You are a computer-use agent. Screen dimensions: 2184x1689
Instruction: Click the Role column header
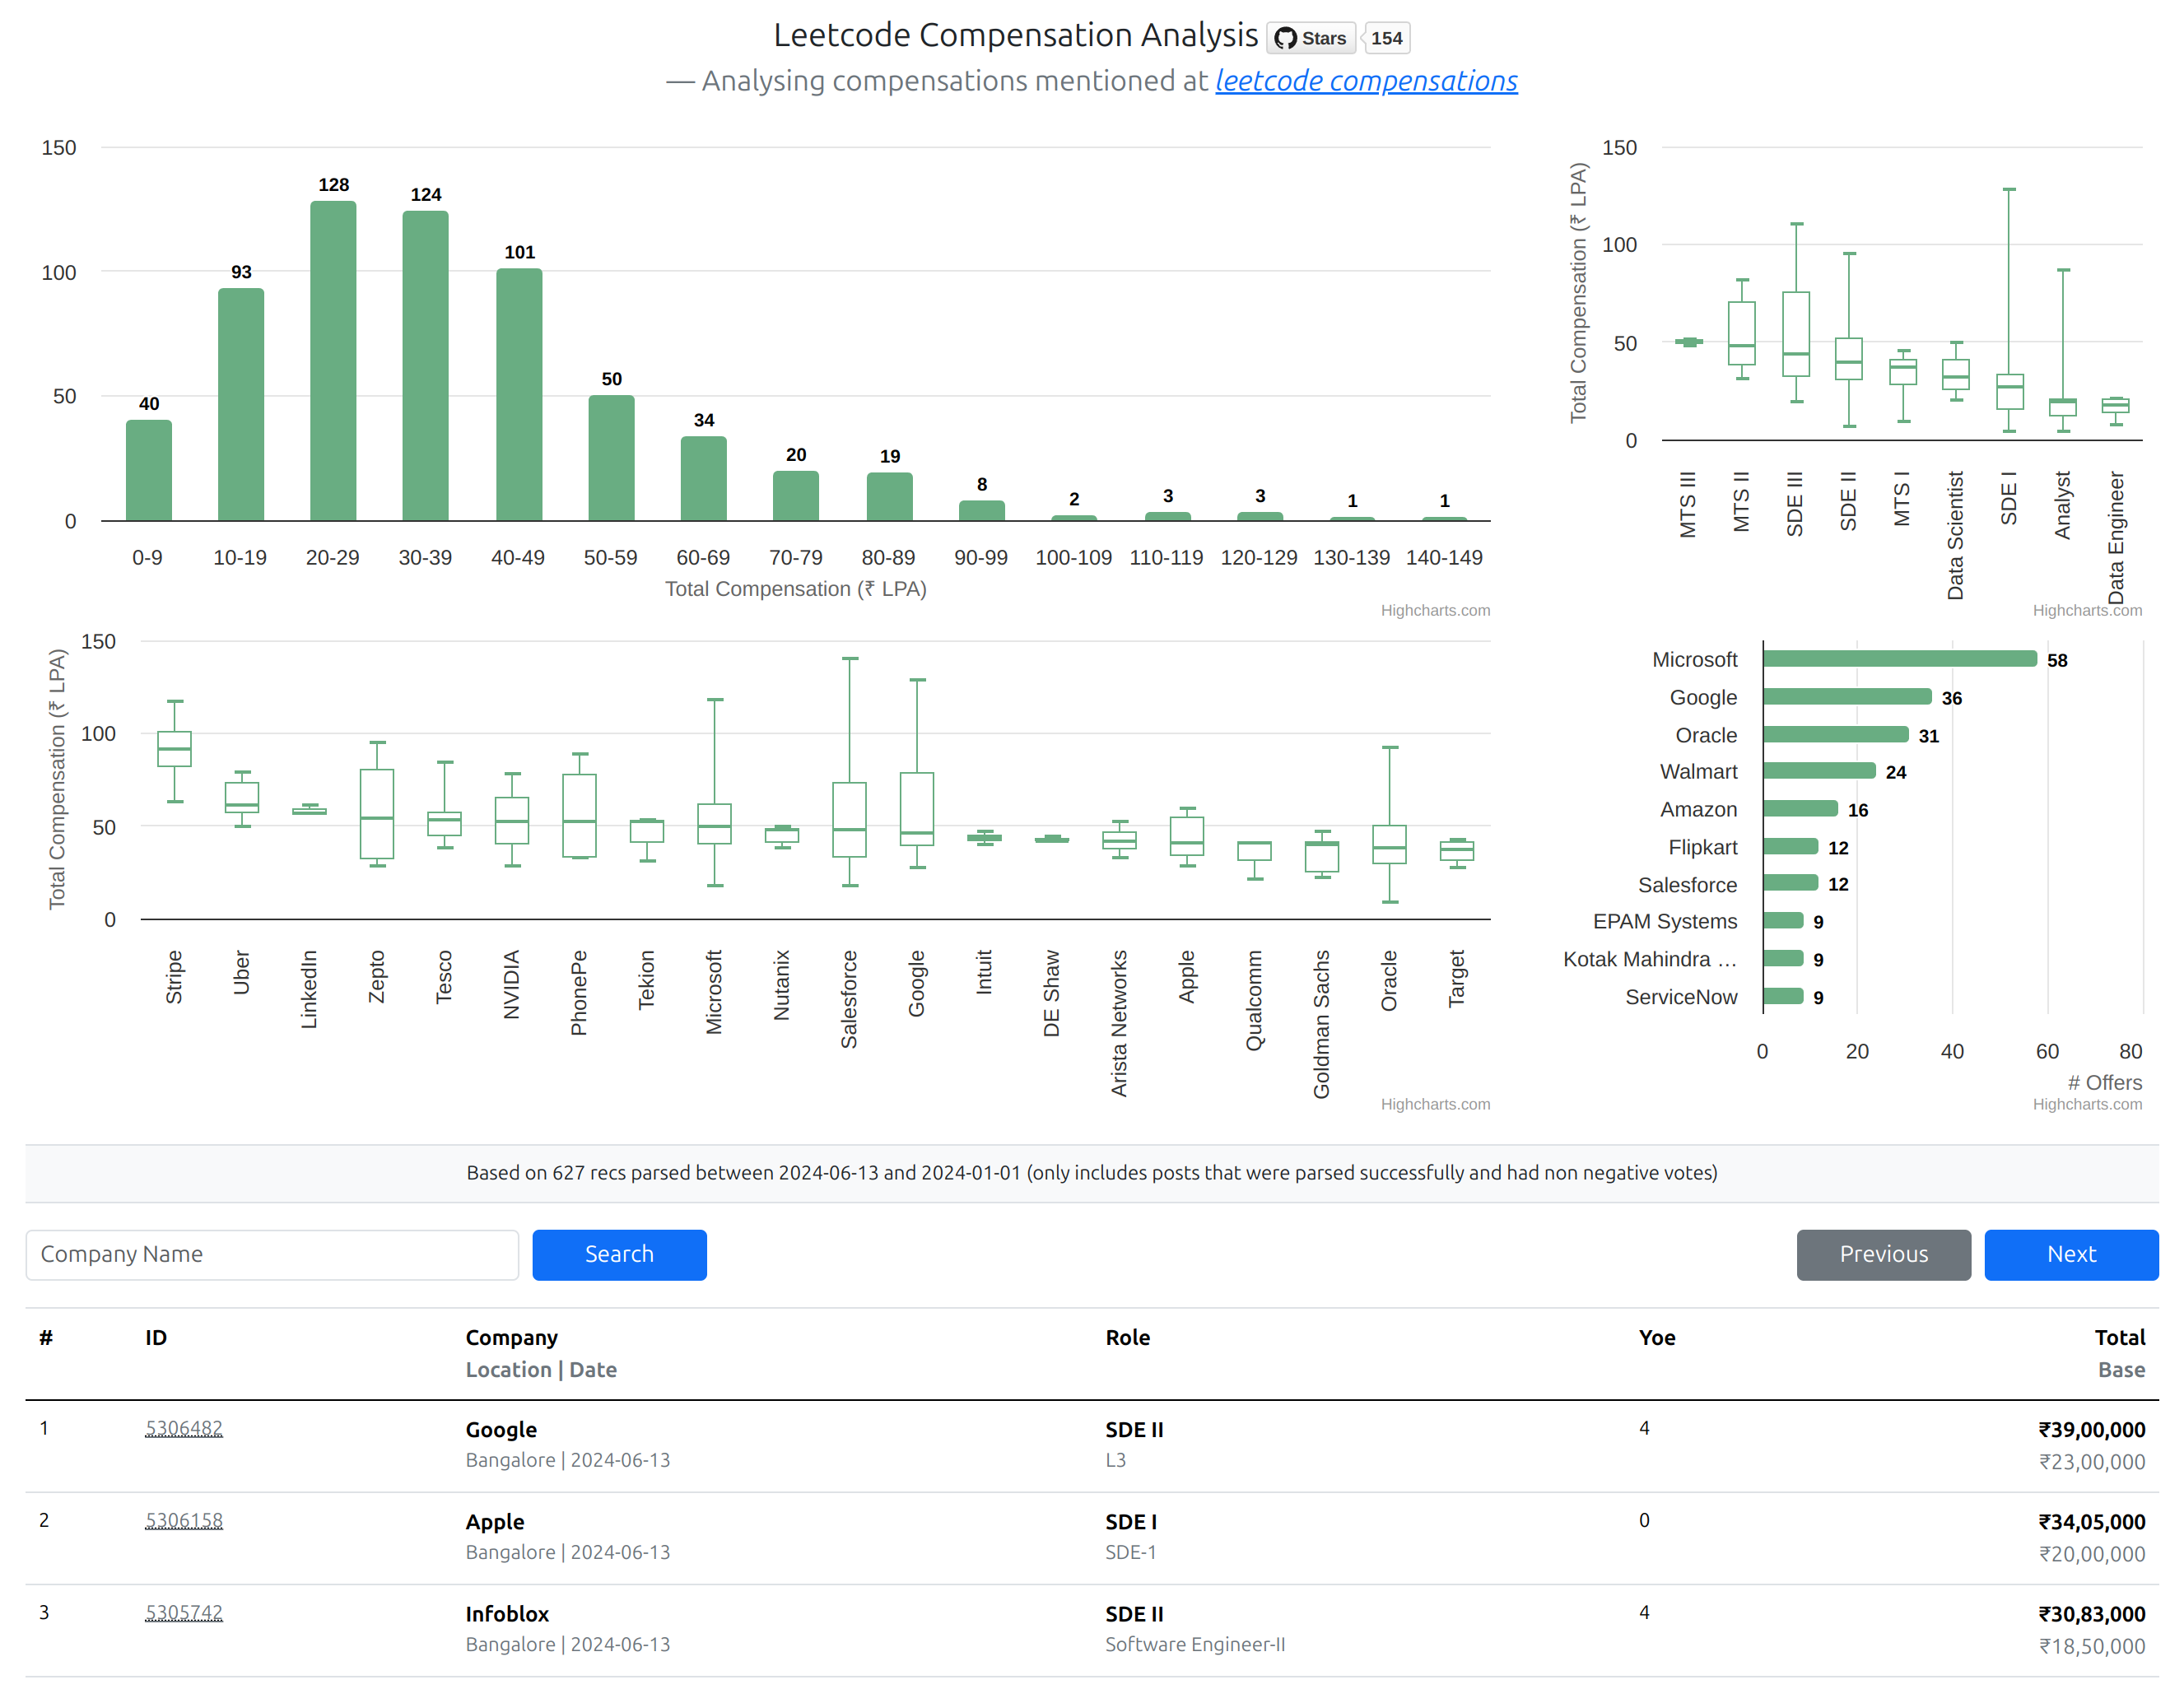1127,1337
